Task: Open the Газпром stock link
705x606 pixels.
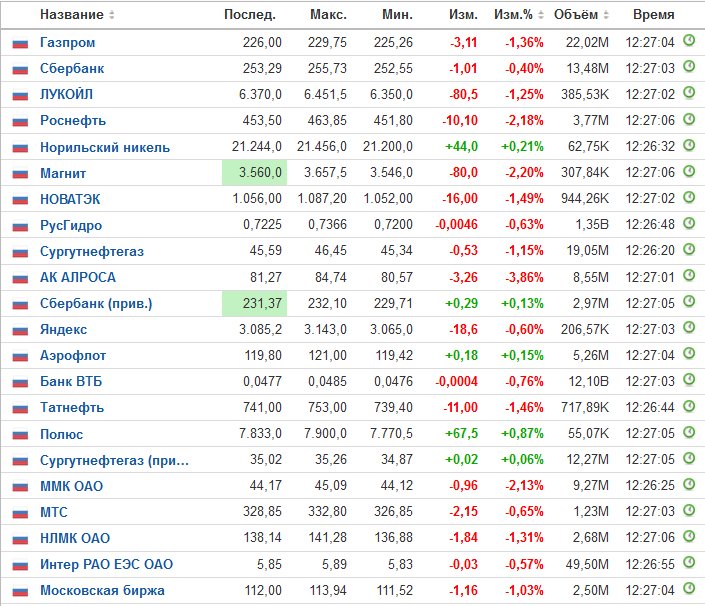Action: [67, 42]
